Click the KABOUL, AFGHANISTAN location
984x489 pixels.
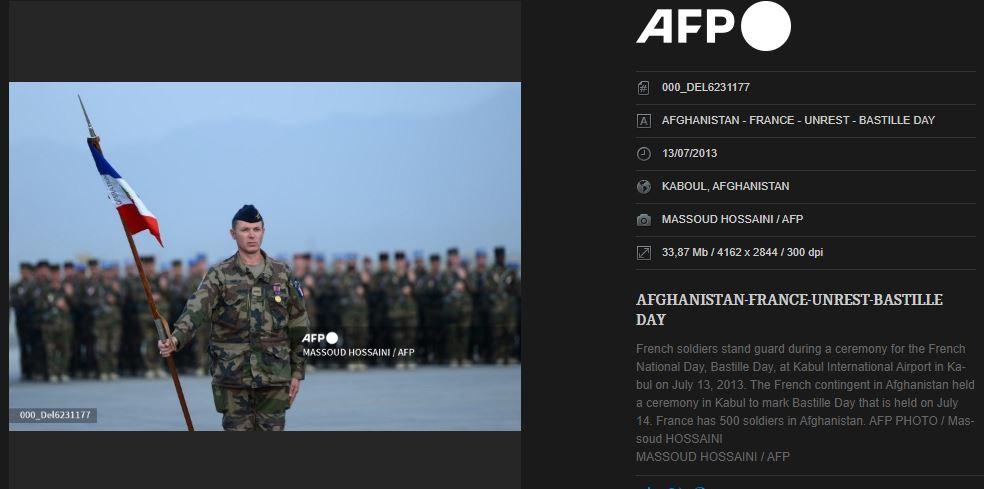[x=725, y=186]
